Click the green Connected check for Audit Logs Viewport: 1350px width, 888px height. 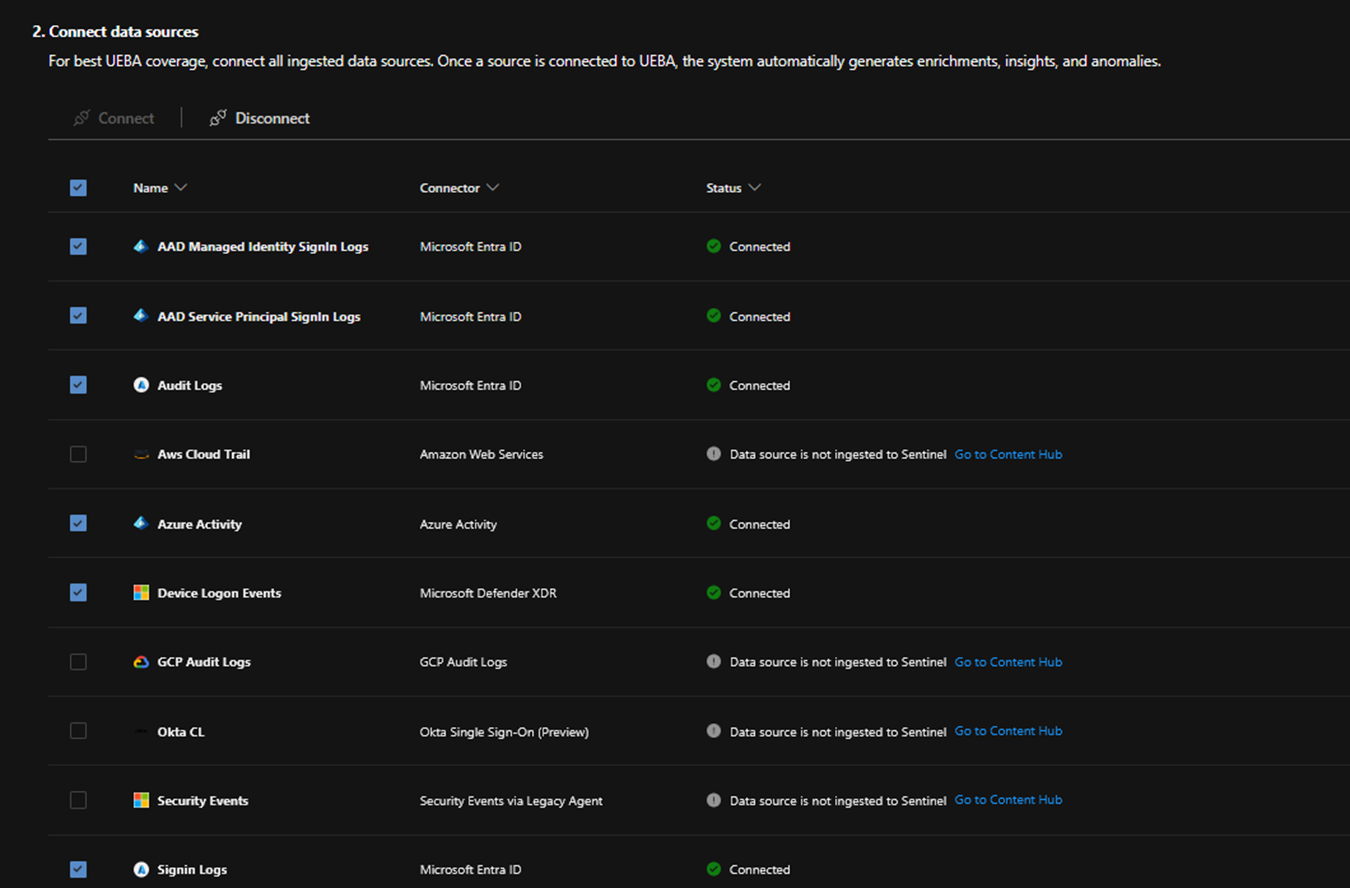(x=714, y=385)
